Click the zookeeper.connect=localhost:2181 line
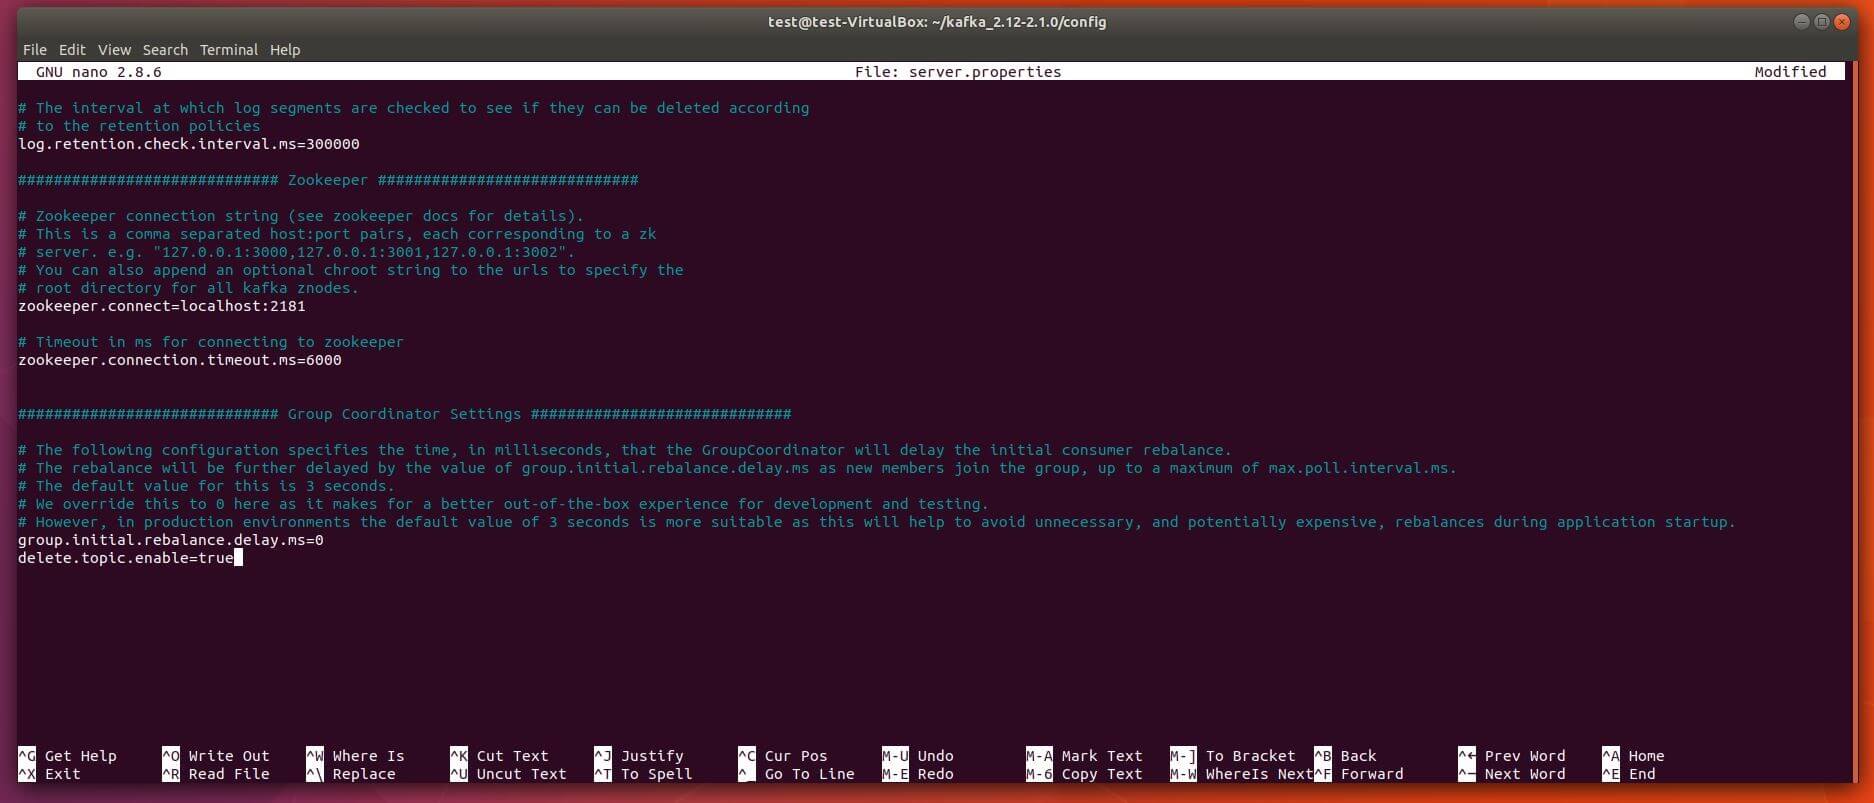 click(161, 306)
